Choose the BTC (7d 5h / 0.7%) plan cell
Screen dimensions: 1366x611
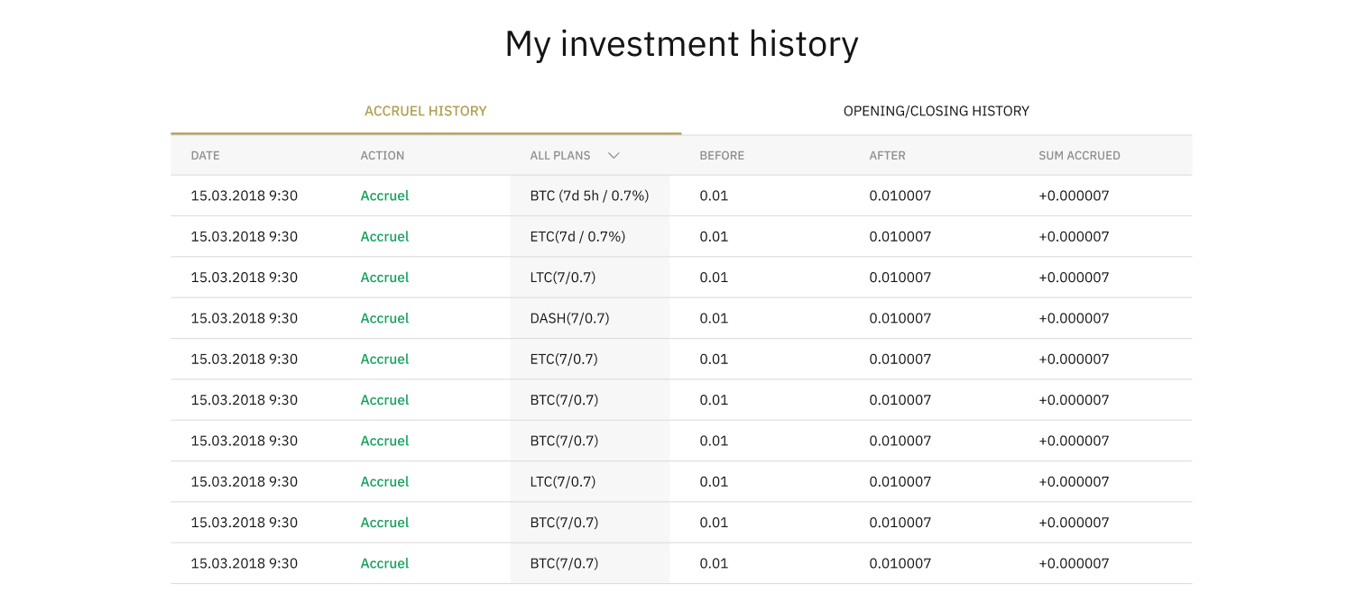pyautogui.click(x=589, y=196)
